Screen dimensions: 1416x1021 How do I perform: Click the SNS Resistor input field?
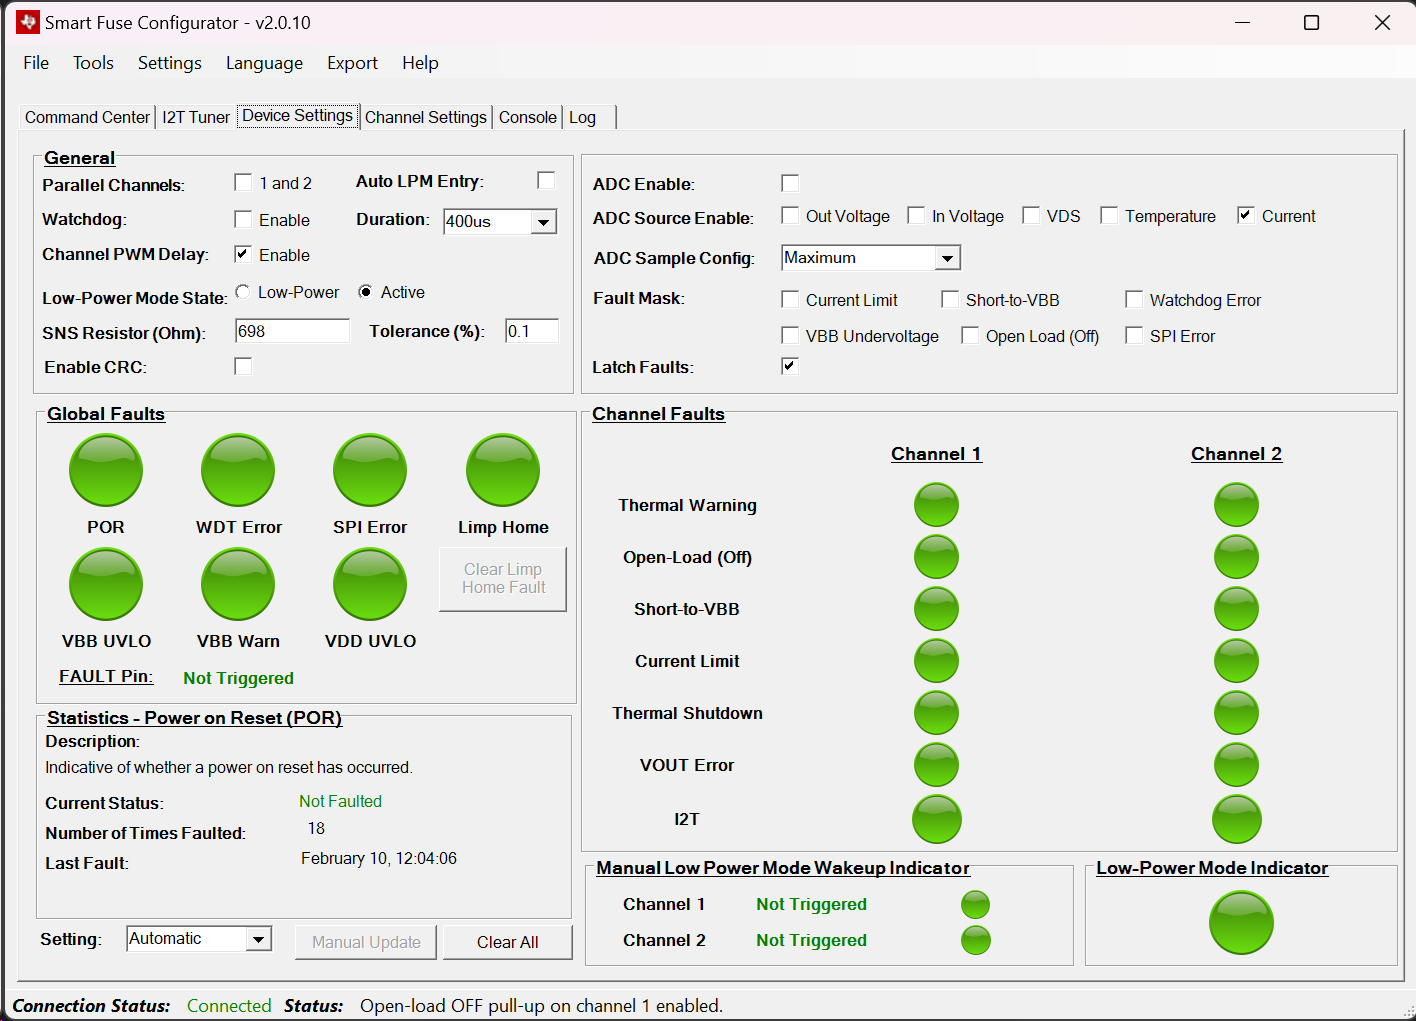click(x=292, y=331)
